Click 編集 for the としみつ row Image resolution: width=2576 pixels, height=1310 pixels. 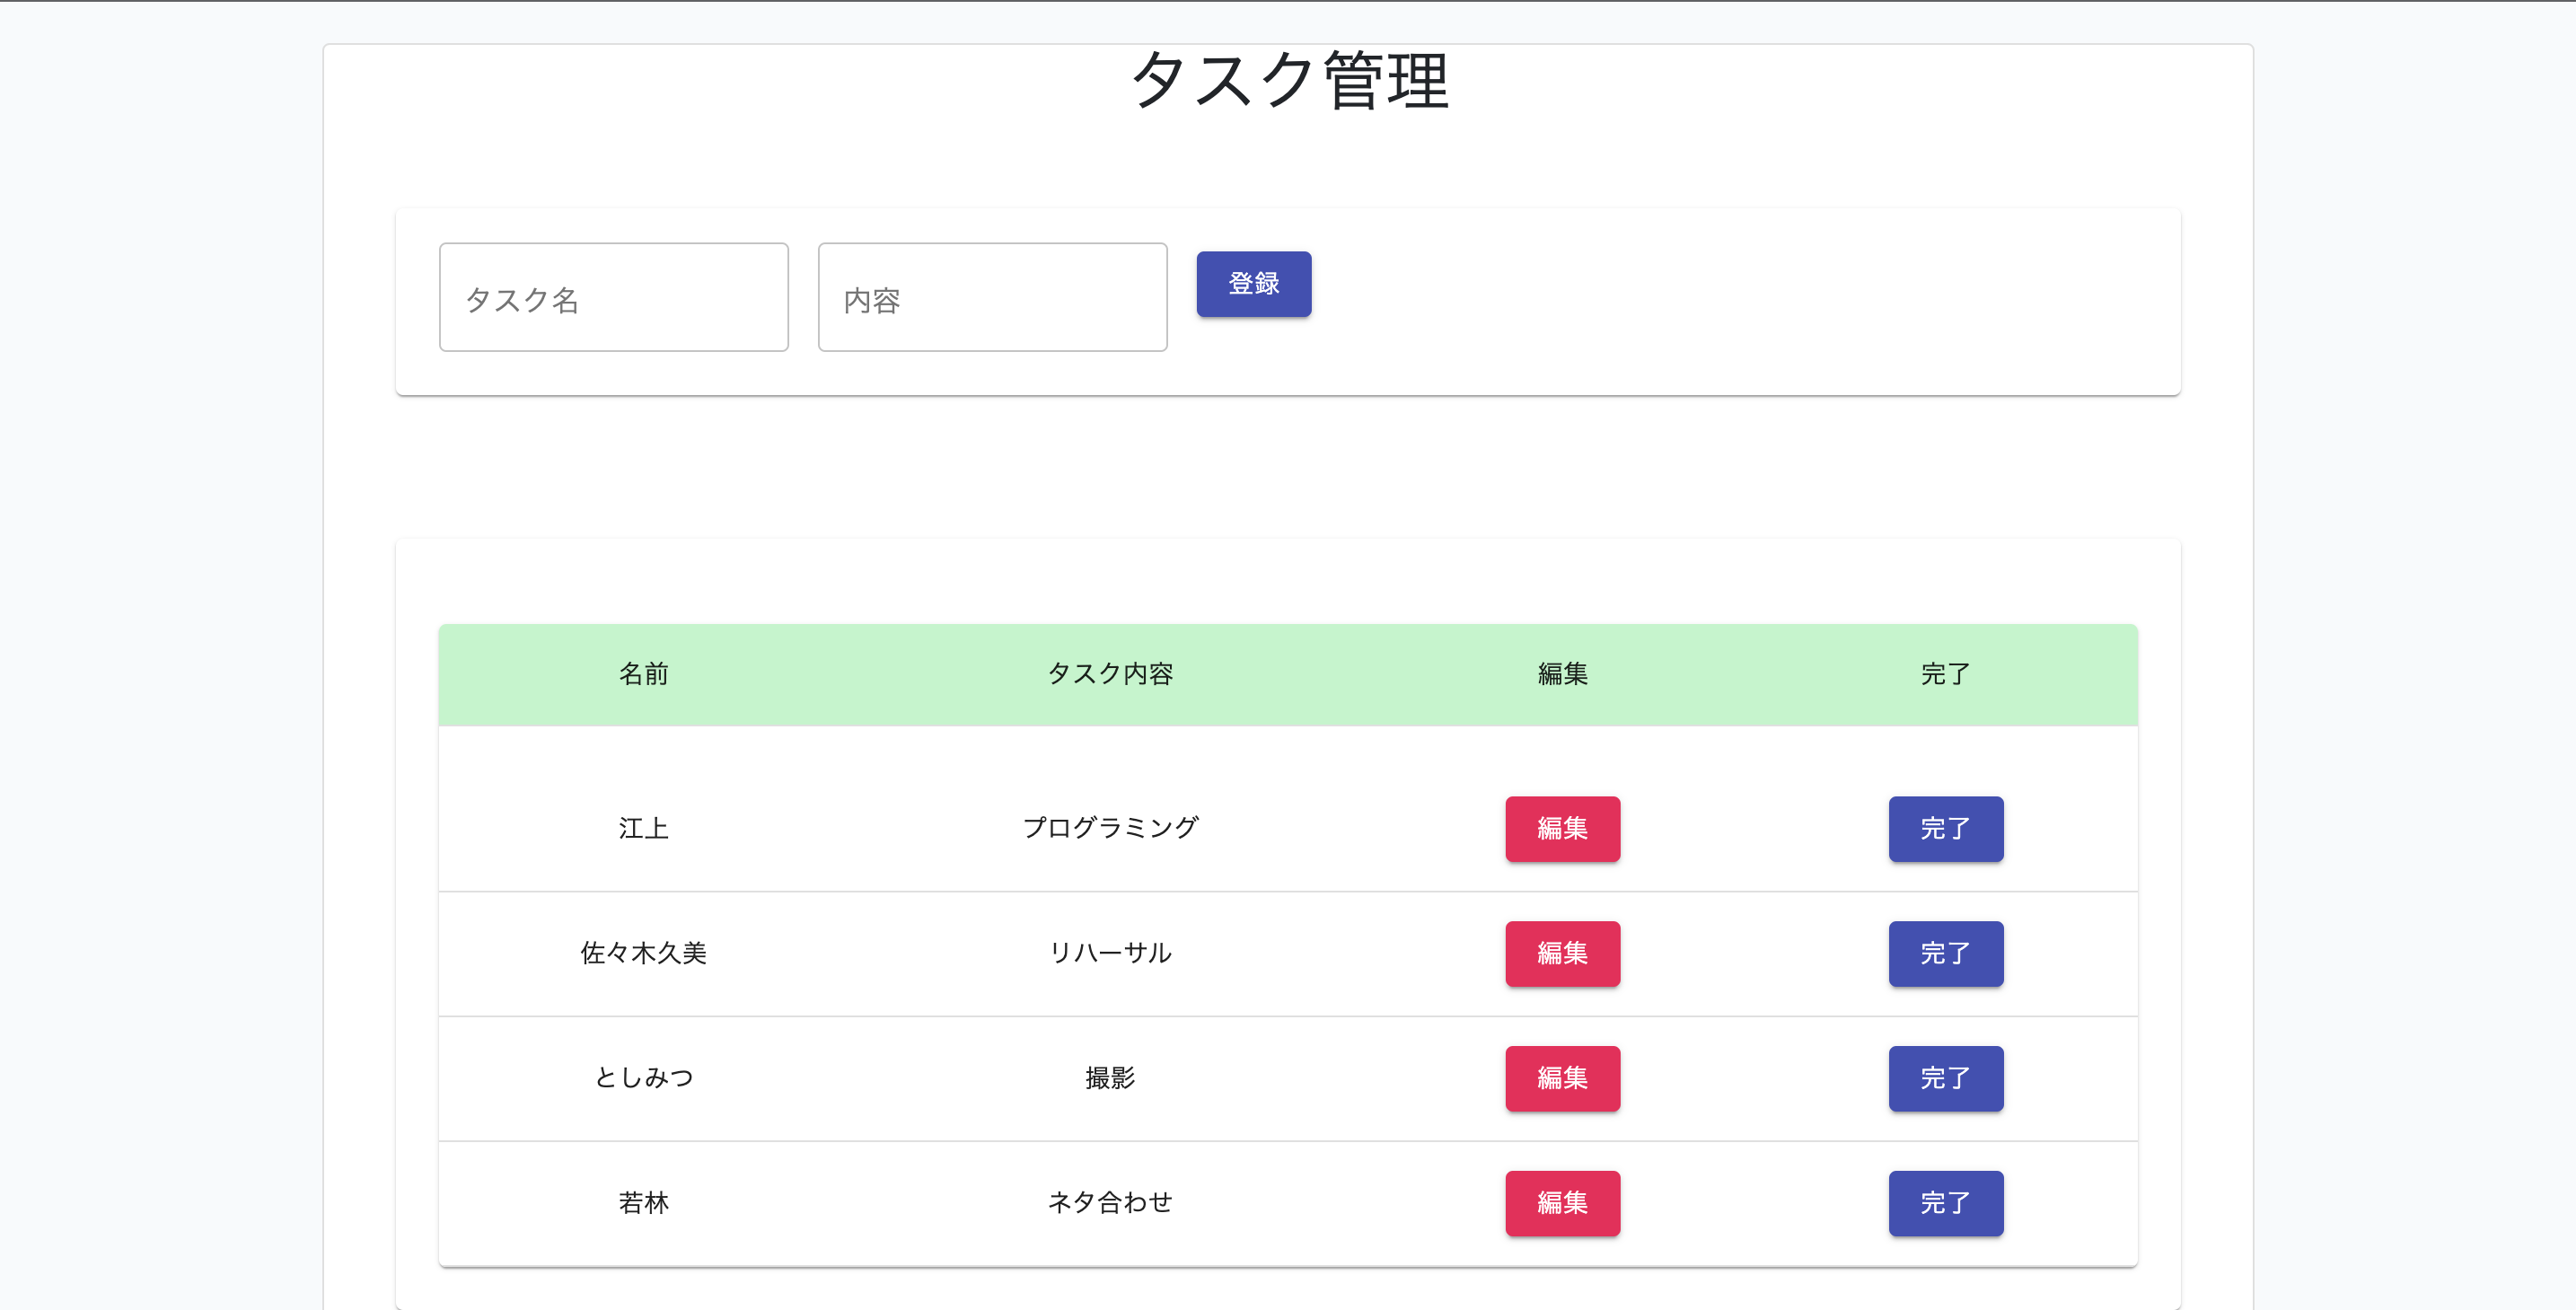click(1562, 1079)
